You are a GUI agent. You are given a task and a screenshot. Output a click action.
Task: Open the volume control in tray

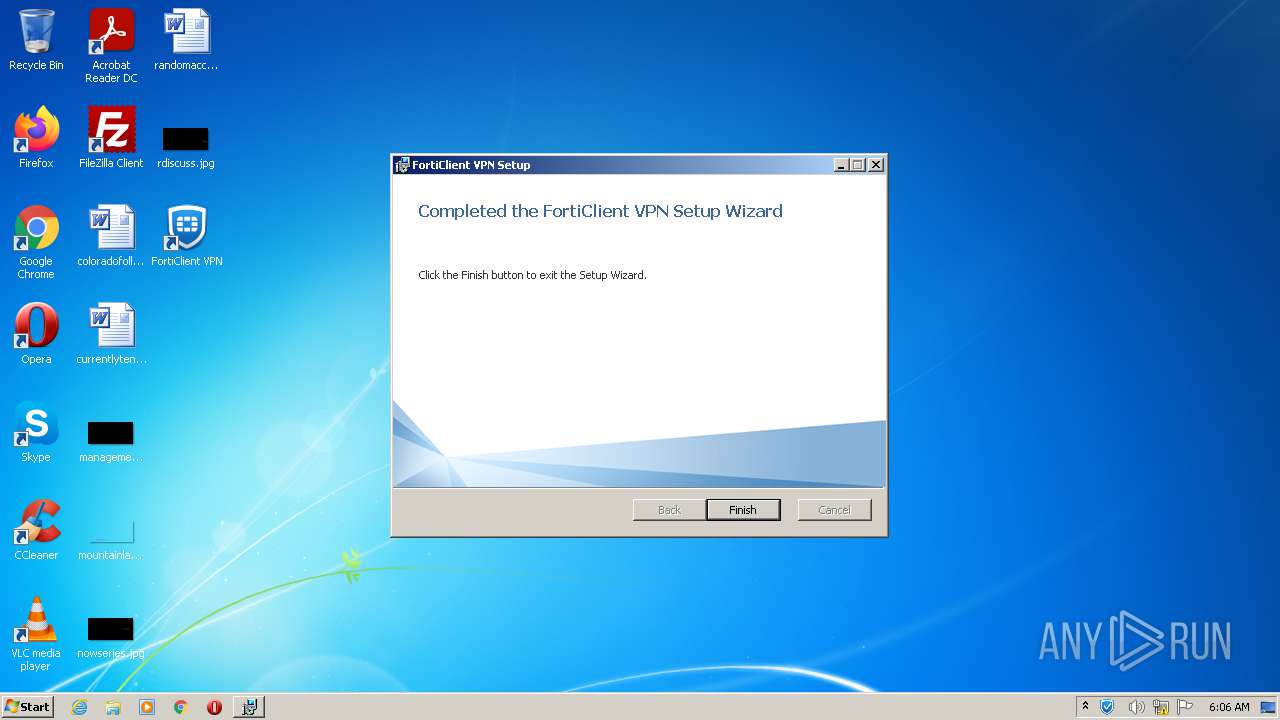pyautogui.click(x=1136, y=707)
